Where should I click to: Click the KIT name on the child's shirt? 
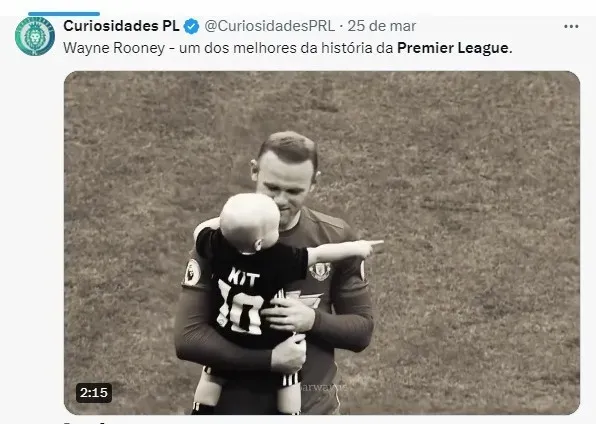pos(243,276)
